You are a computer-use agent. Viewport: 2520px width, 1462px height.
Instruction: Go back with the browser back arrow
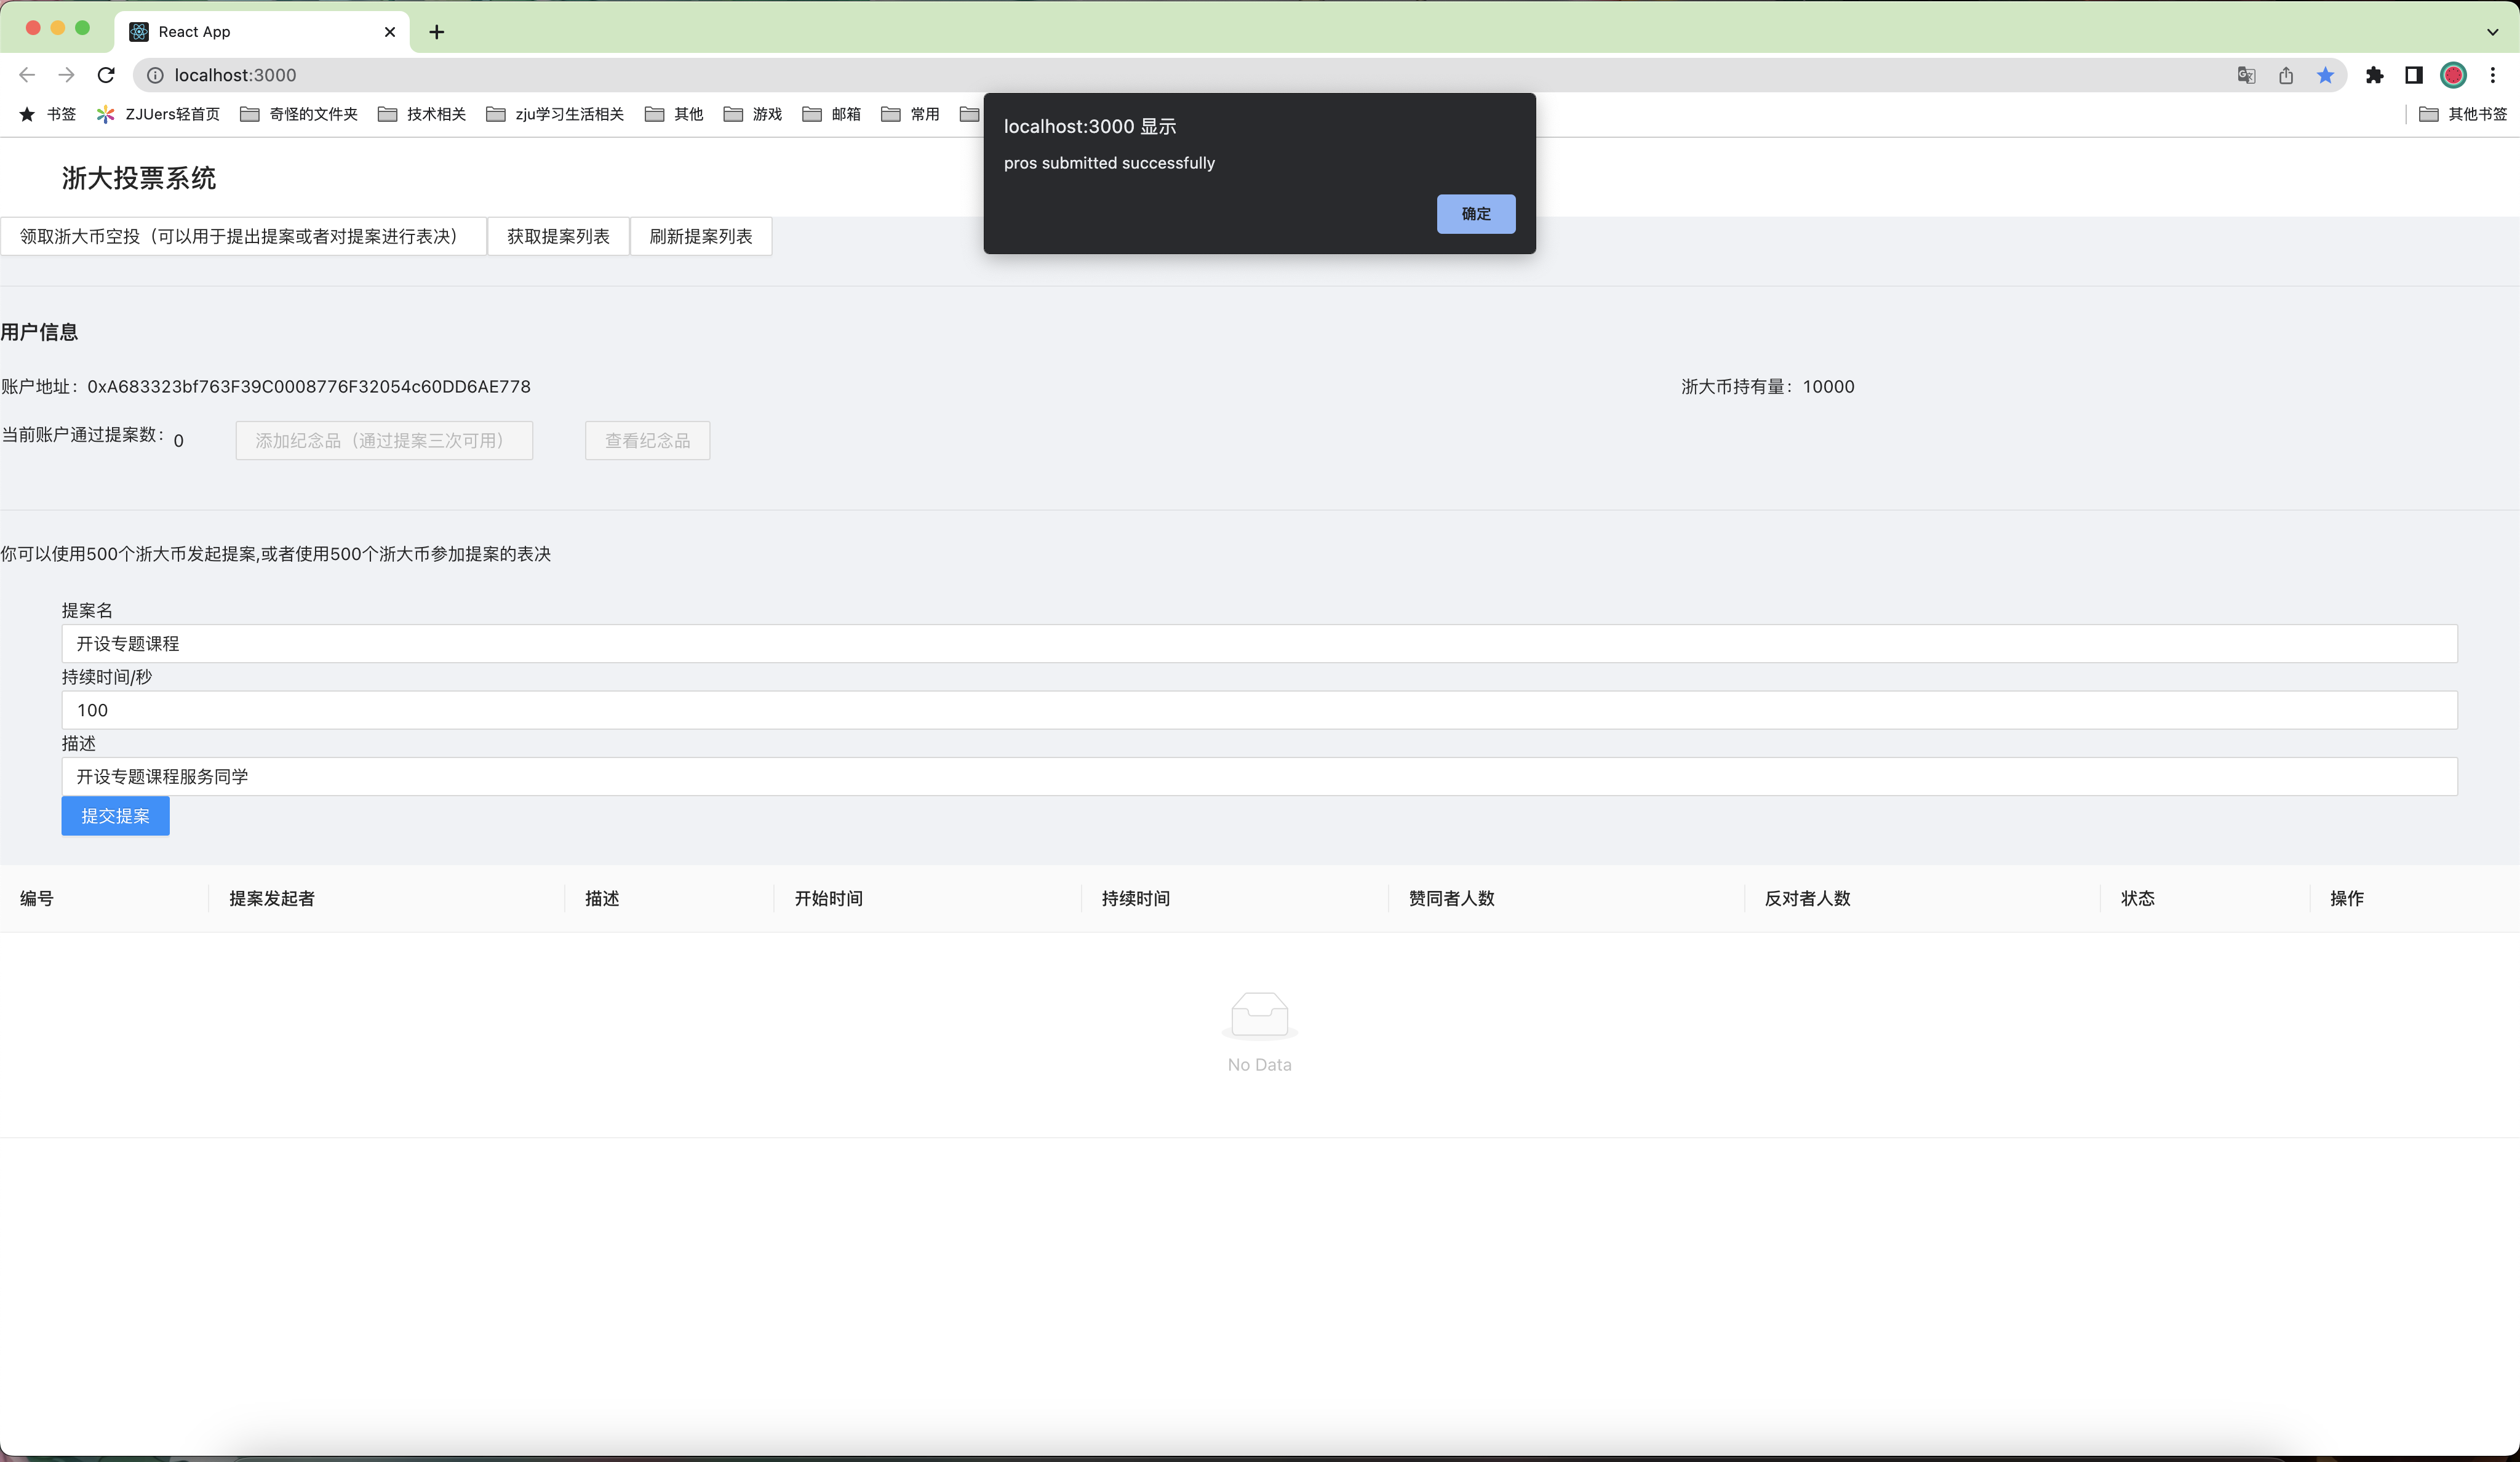tap(27, 75)
